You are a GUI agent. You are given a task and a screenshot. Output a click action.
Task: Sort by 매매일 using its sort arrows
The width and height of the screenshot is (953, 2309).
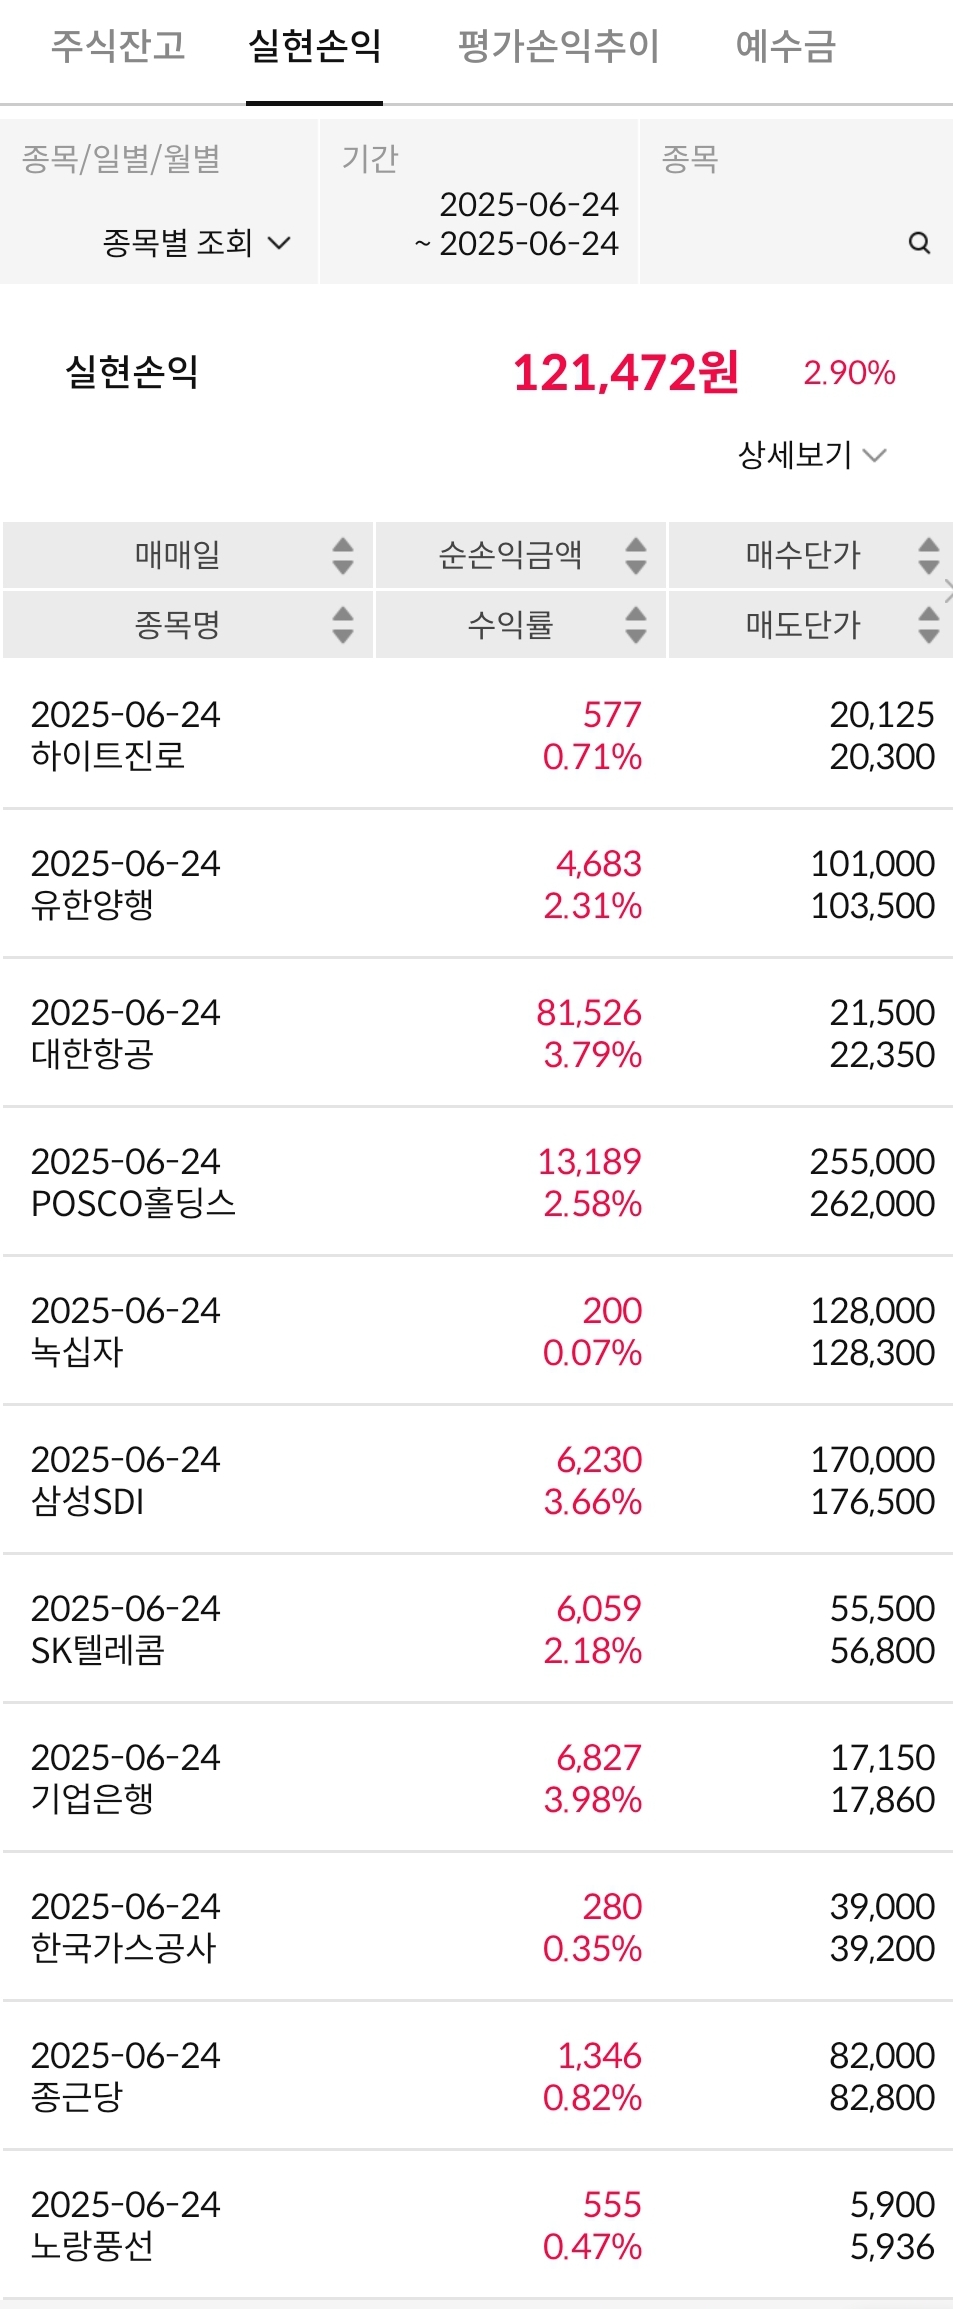click(x=343, y=555)
